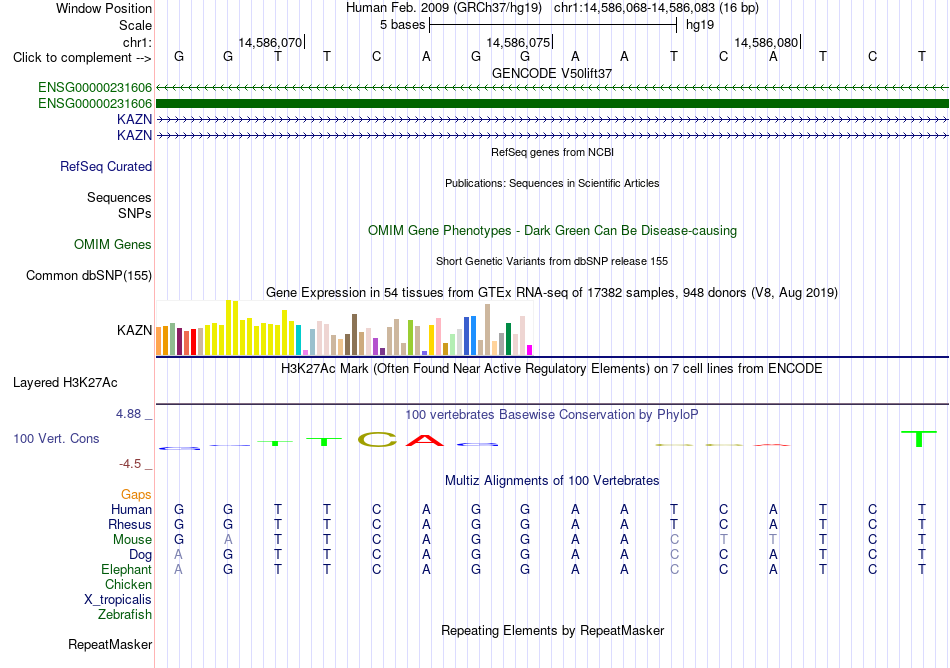Image resolution: width=950 pixels, height=668 pixels.
Task: Click the 'Scale' label
Action: 135,25
